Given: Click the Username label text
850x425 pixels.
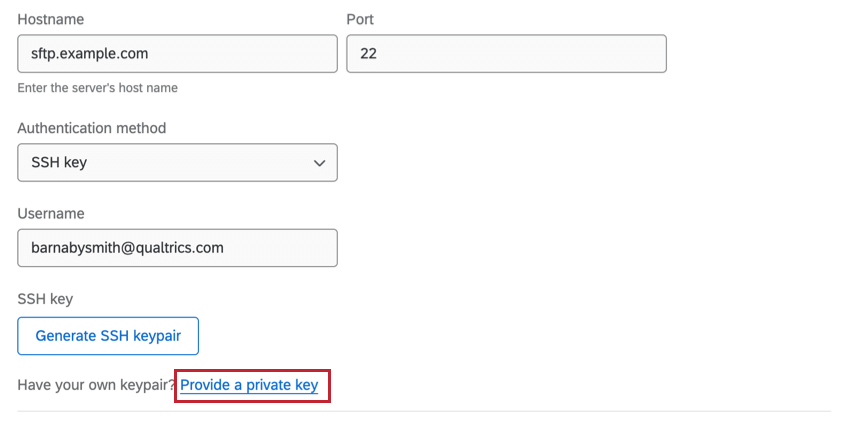Looking at the screenshot, I should (x=51, y=213).
